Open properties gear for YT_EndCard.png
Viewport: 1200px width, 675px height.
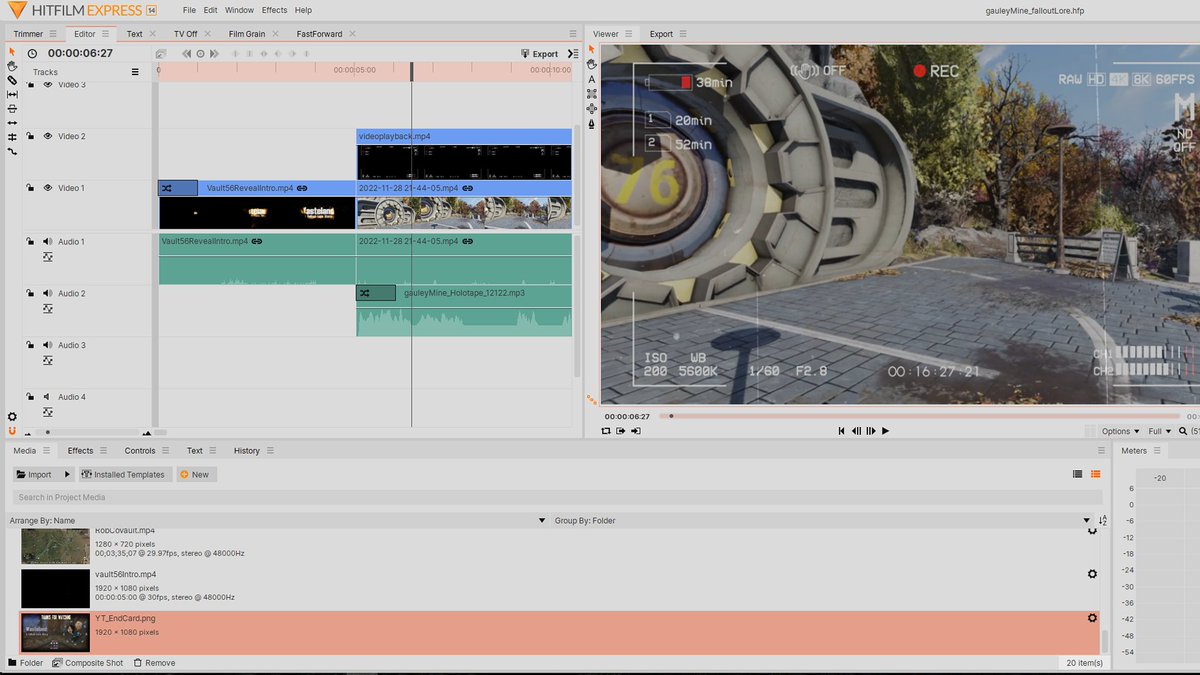tap(1092, 618)
